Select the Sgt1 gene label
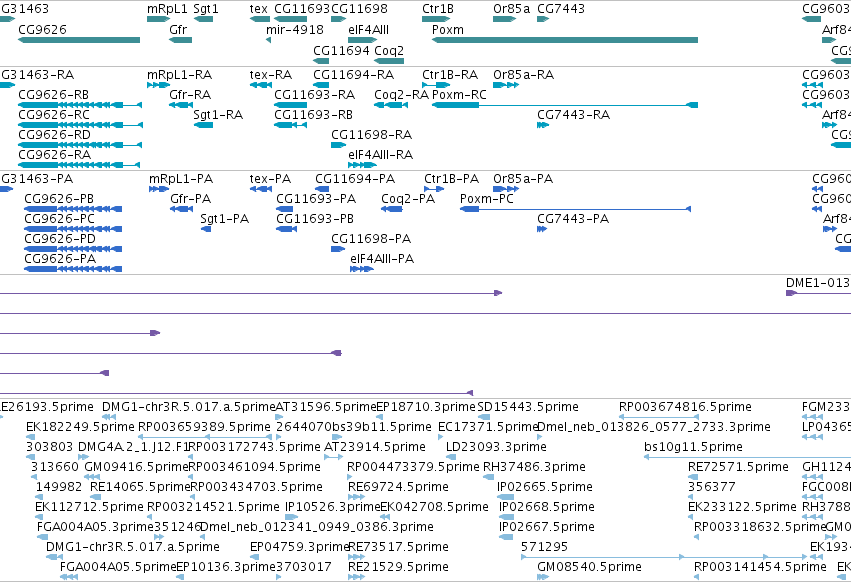Viewport: 851px width, 582px height. [206, 9]
